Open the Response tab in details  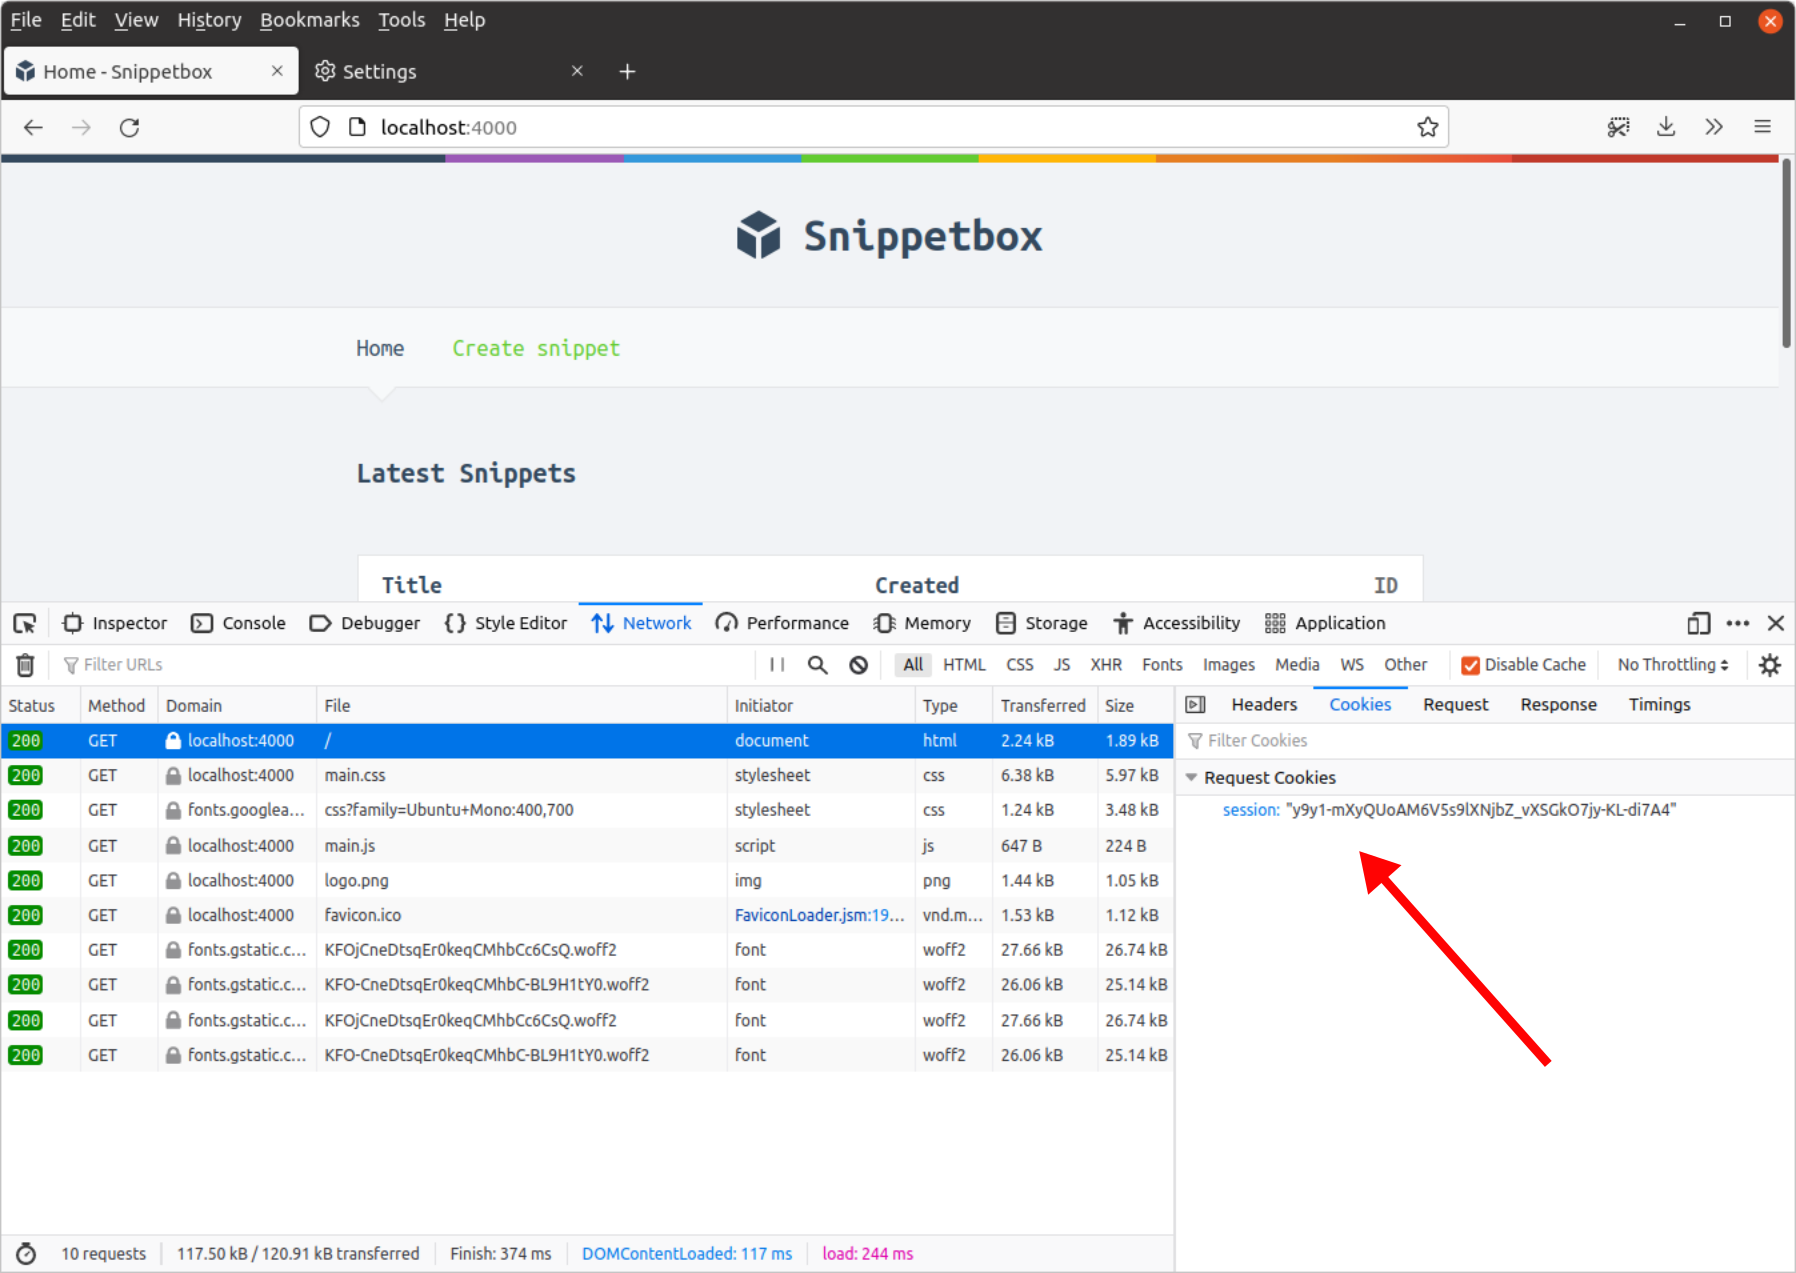pyautogui.click(x=1558, y=705)
